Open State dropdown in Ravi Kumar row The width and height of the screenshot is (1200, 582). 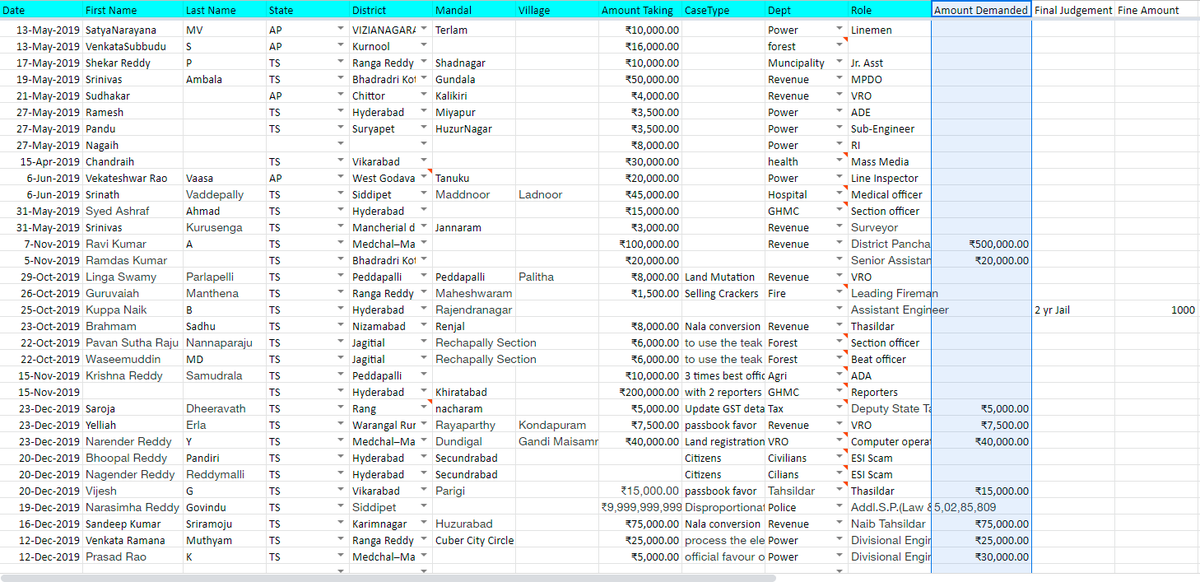[341, 244]
